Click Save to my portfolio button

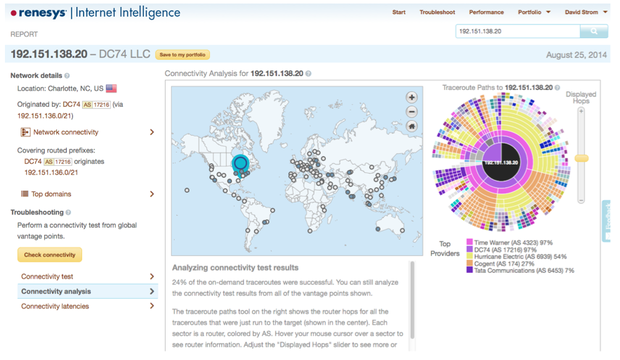tap(182, 55)
